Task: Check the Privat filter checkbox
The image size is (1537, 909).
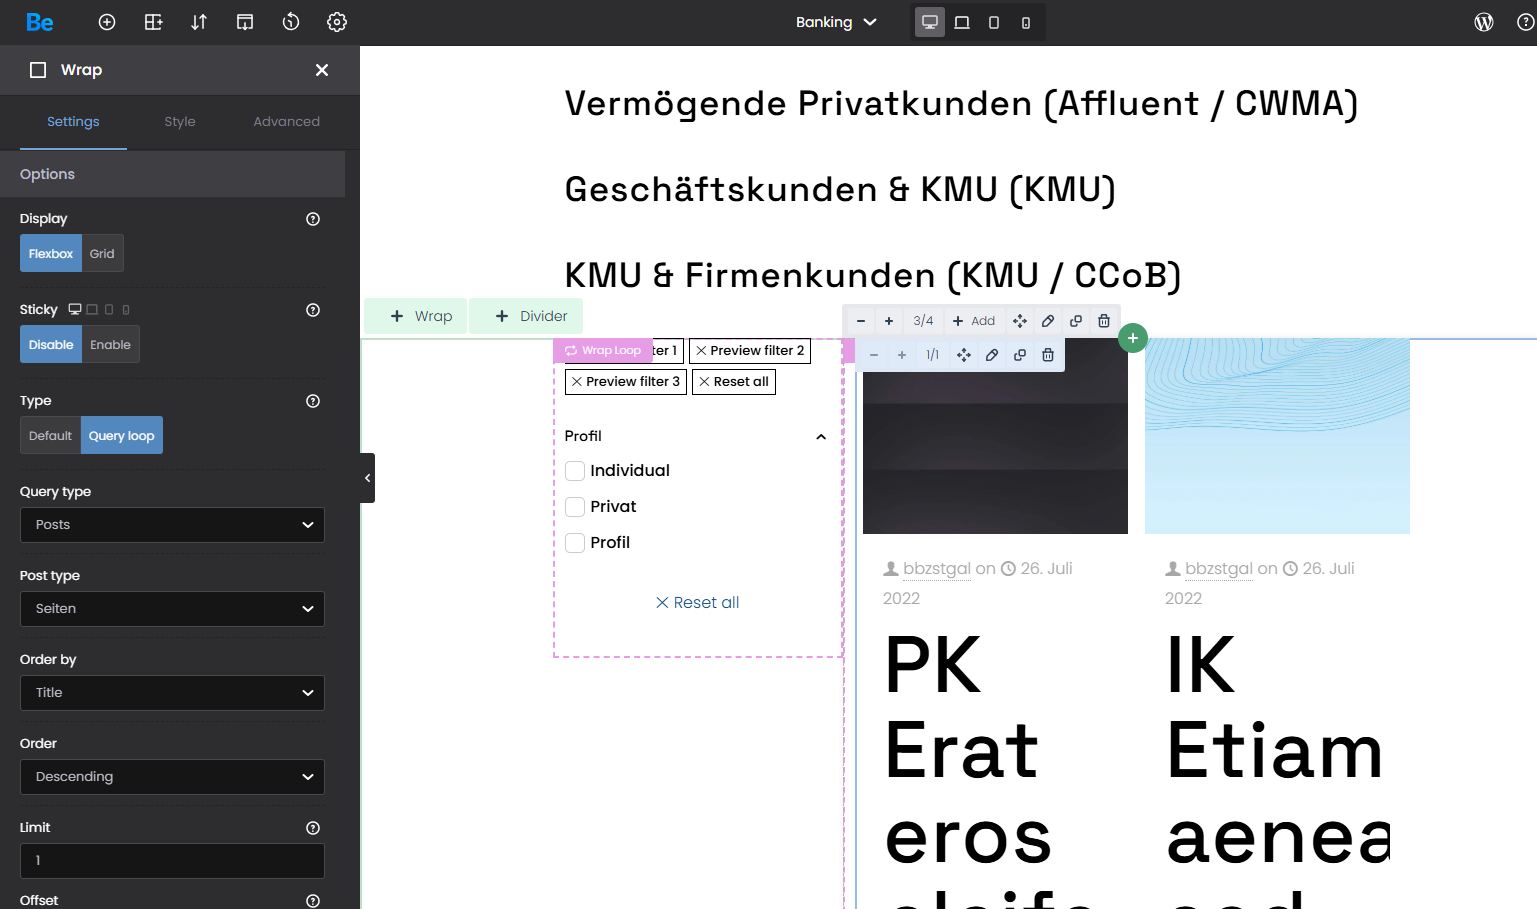Action: [575, 507]
